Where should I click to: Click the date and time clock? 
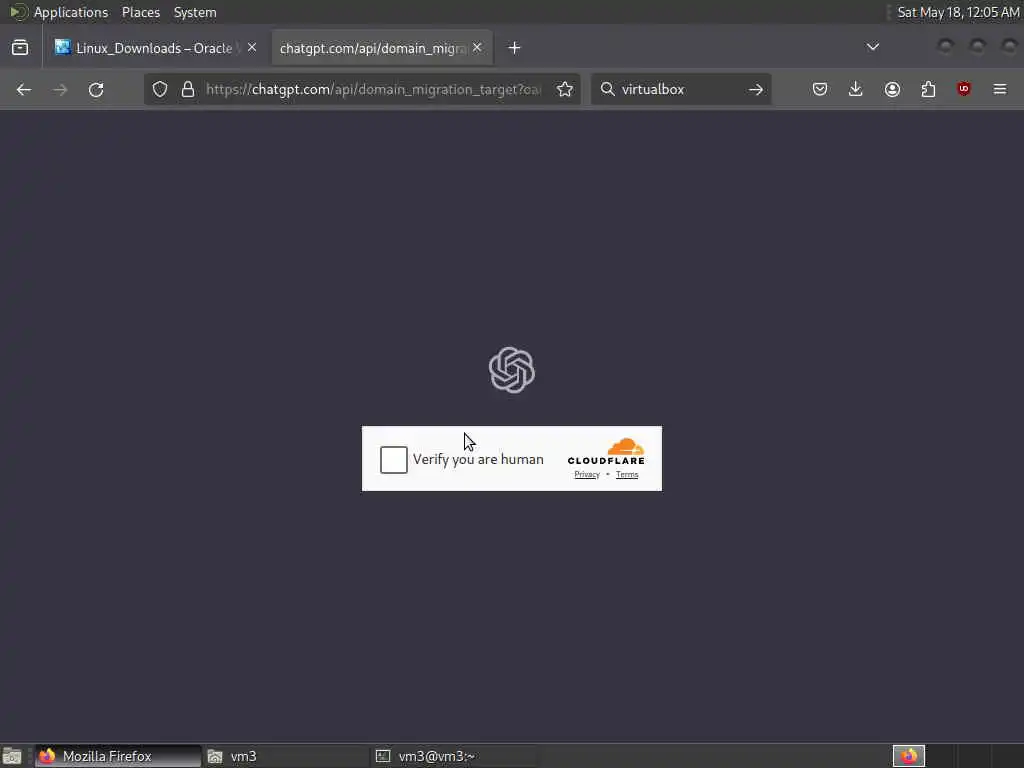958,12
